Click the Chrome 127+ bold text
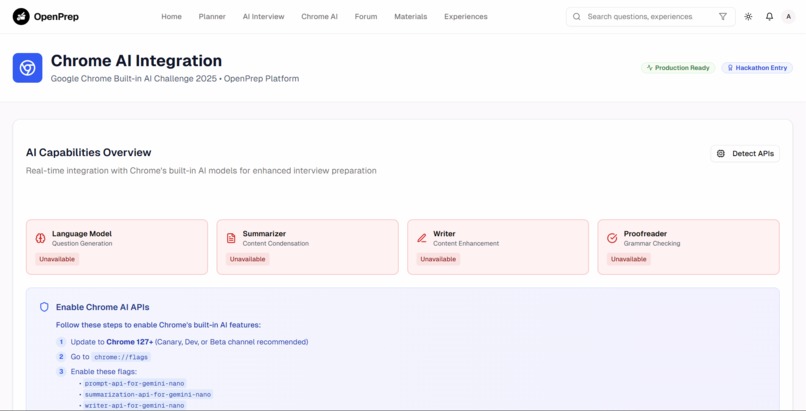 pyautogui.click(x=130, y=342)
